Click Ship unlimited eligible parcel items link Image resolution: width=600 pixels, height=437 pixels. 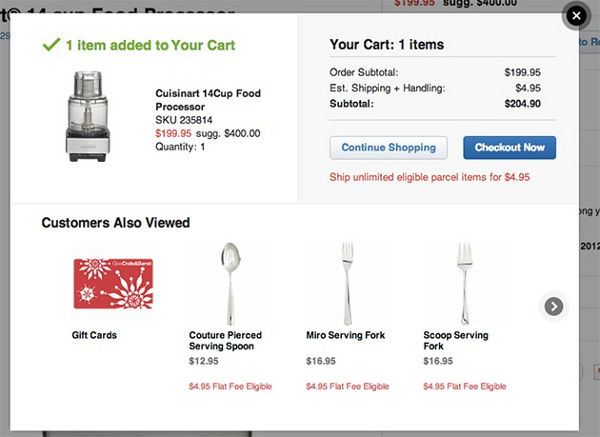[x=429, y=177]
